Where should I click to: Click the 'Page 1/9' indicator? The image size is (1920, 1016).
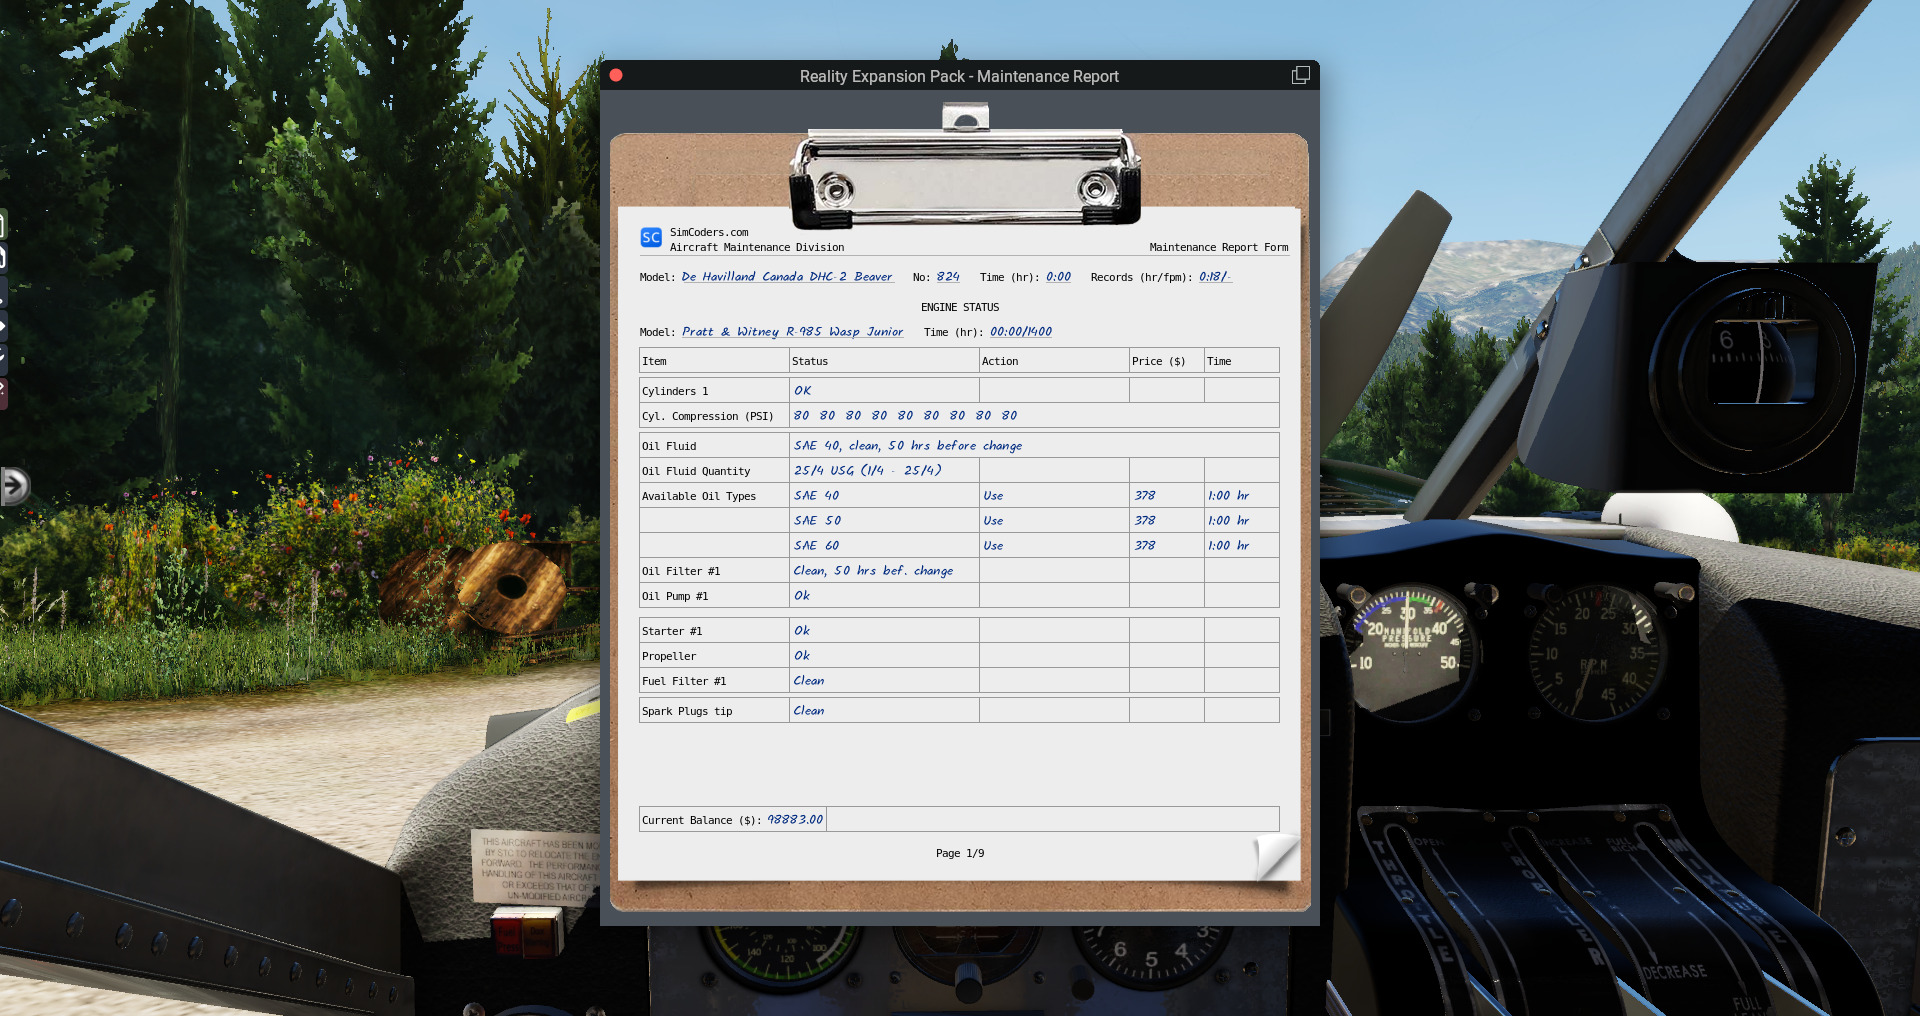tap(960, 853)
